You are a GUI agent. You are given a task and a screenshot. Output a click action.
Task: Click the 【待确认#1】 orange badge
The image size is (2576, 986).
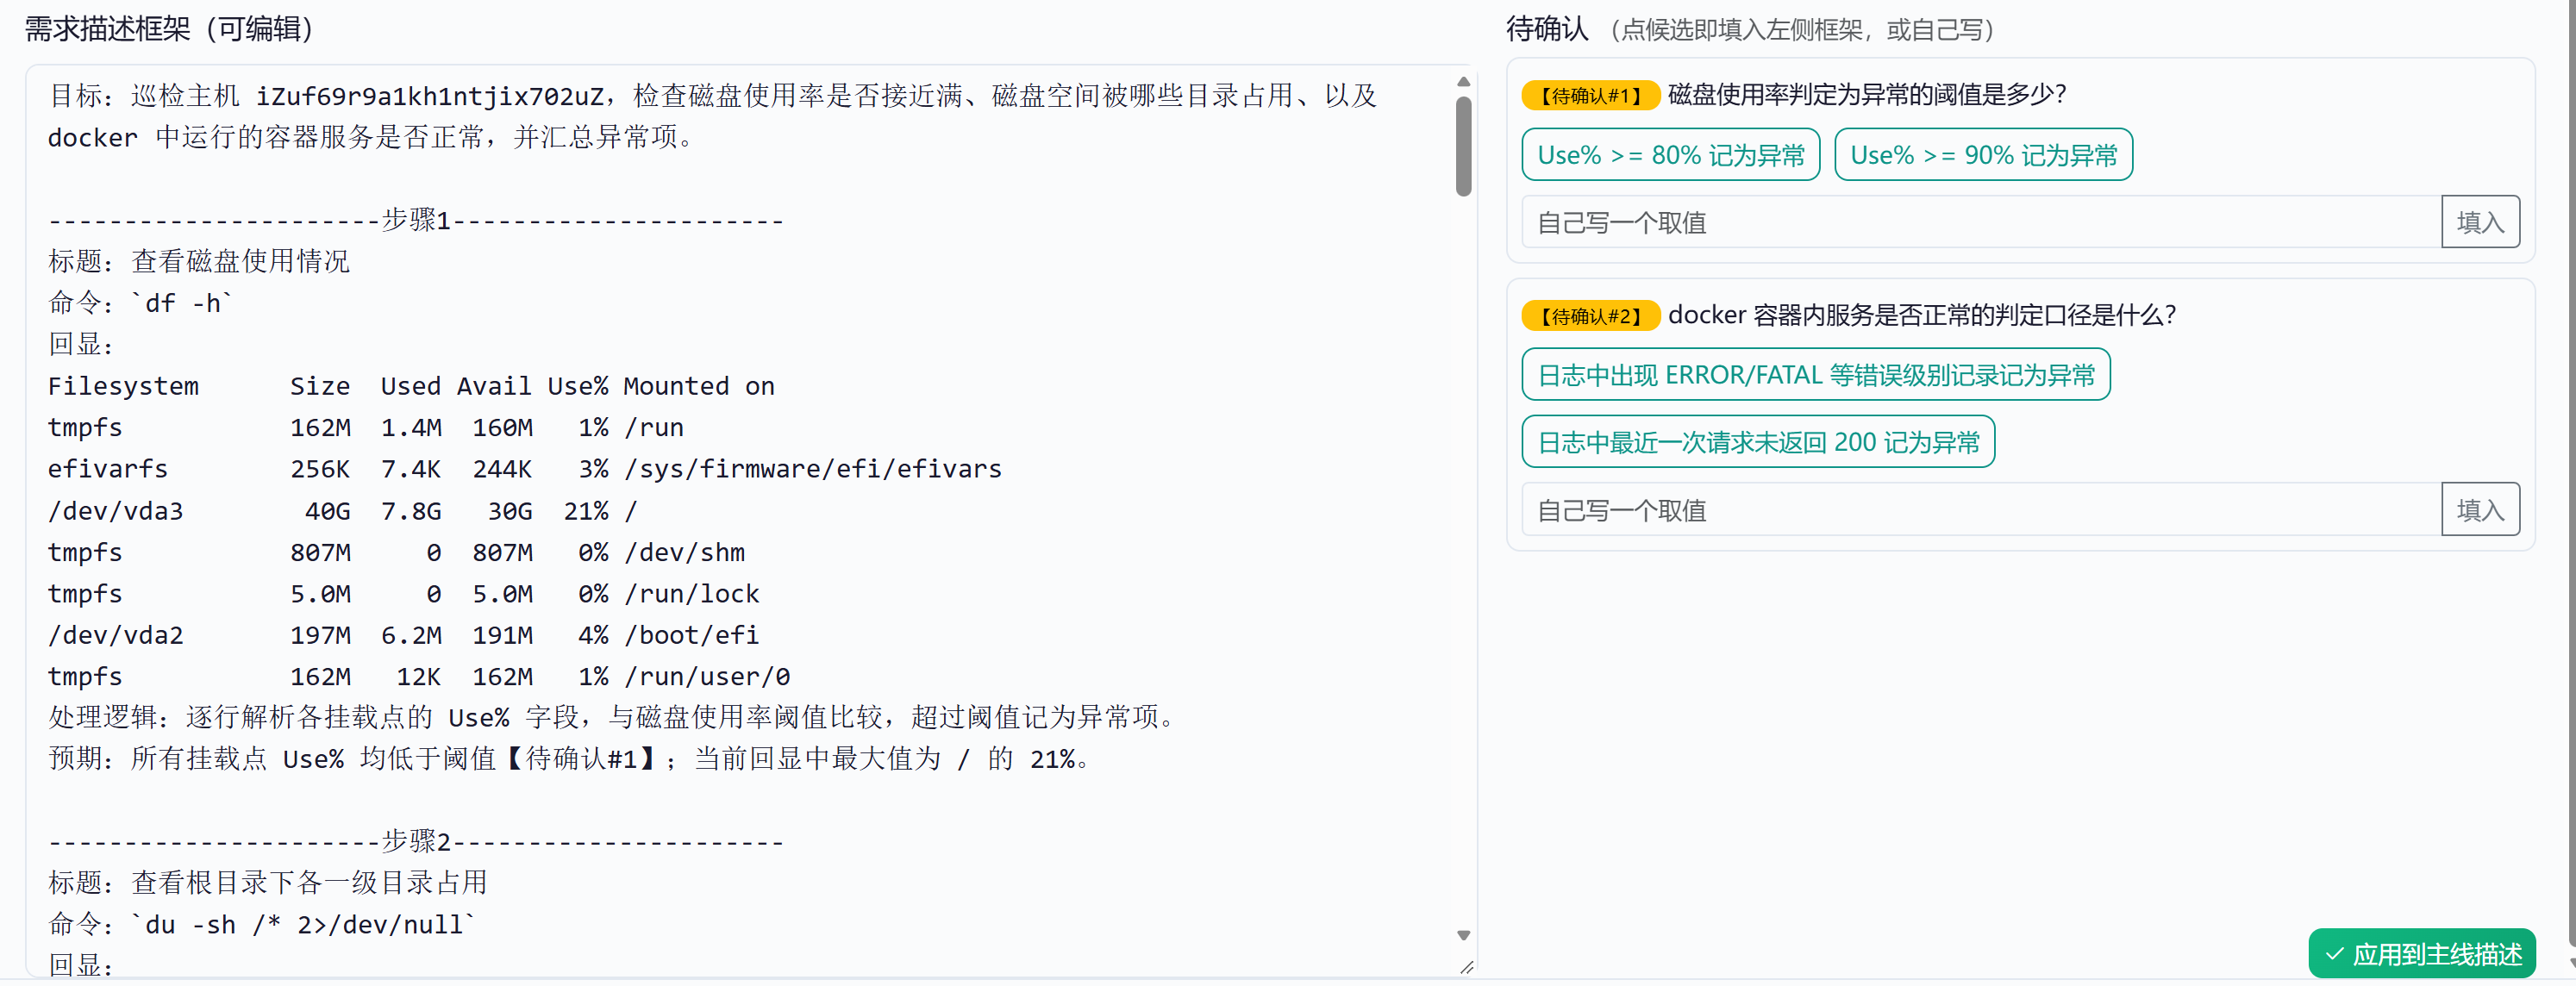click(x=1590, y=95)
